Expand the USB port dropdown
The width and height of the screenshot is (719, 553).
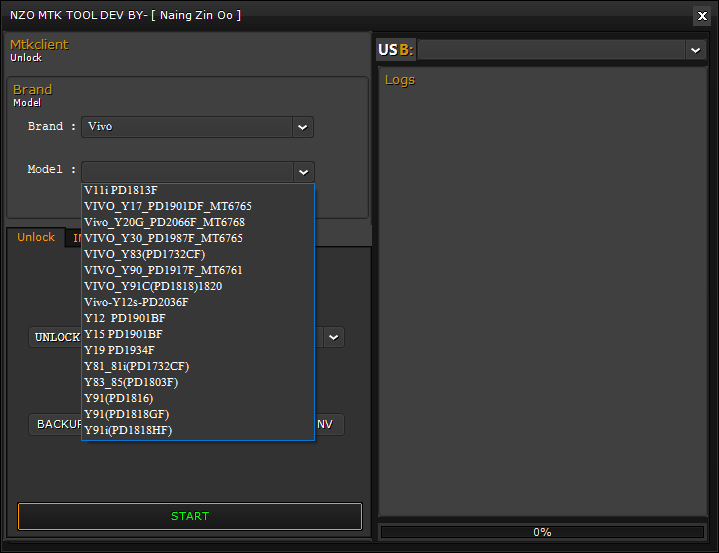pyautogui.click(x=695, y=50)
